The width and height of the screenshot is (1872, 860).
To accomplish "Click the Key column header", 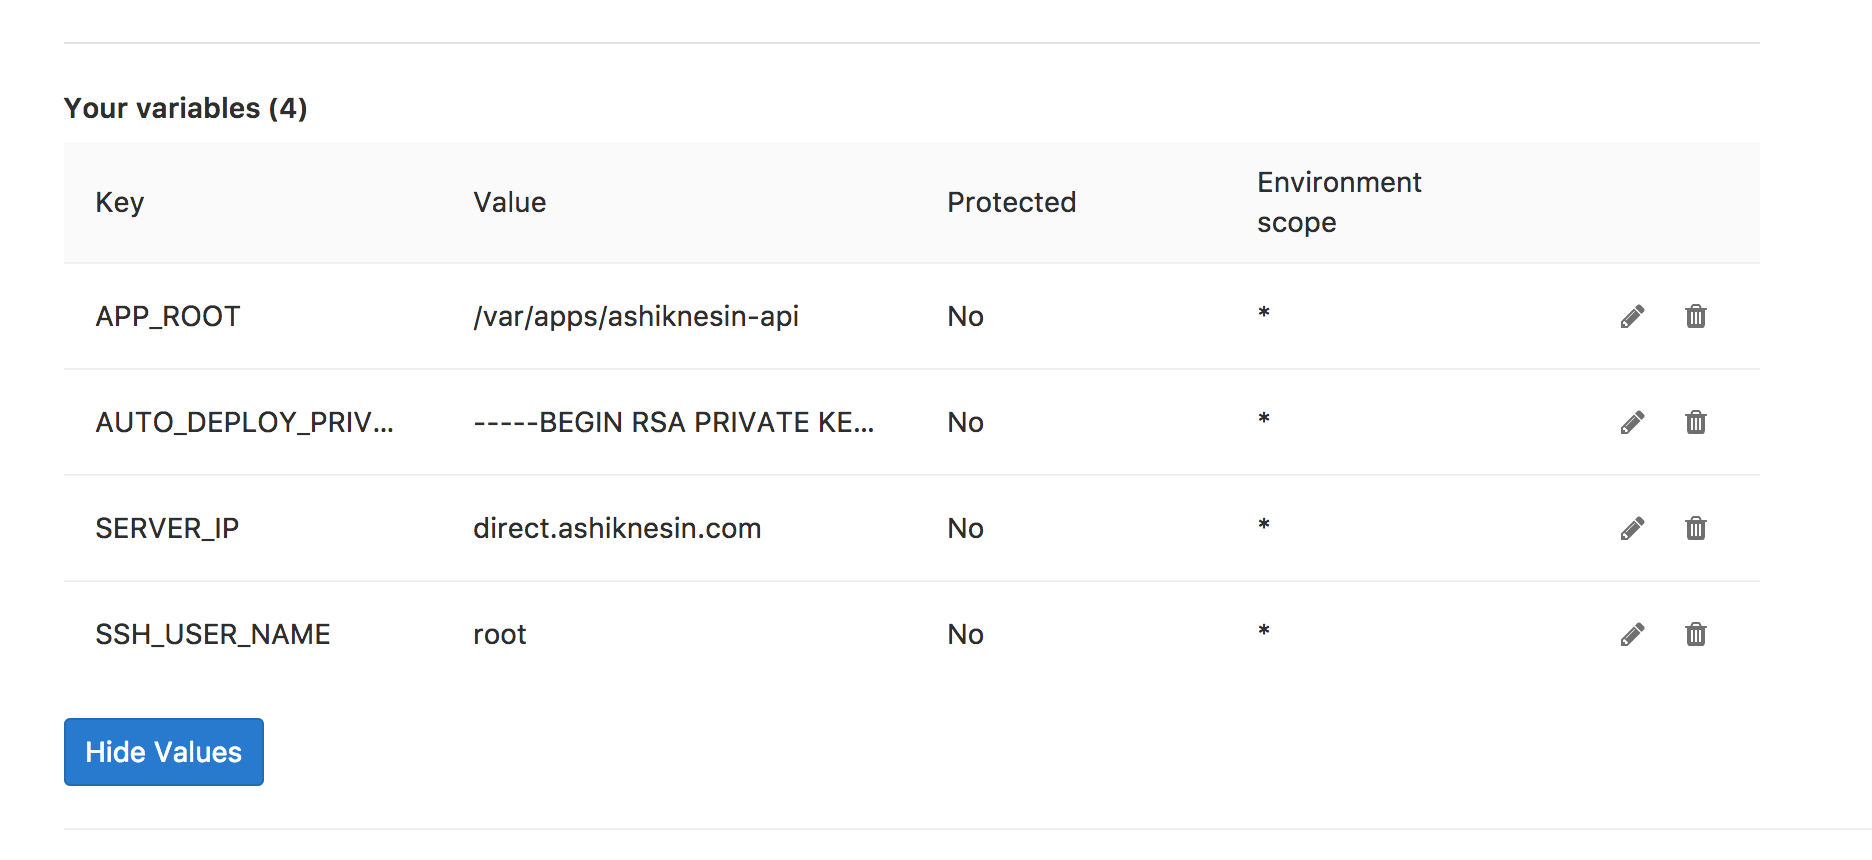I will pyautogui.click(x=120, y=203).
